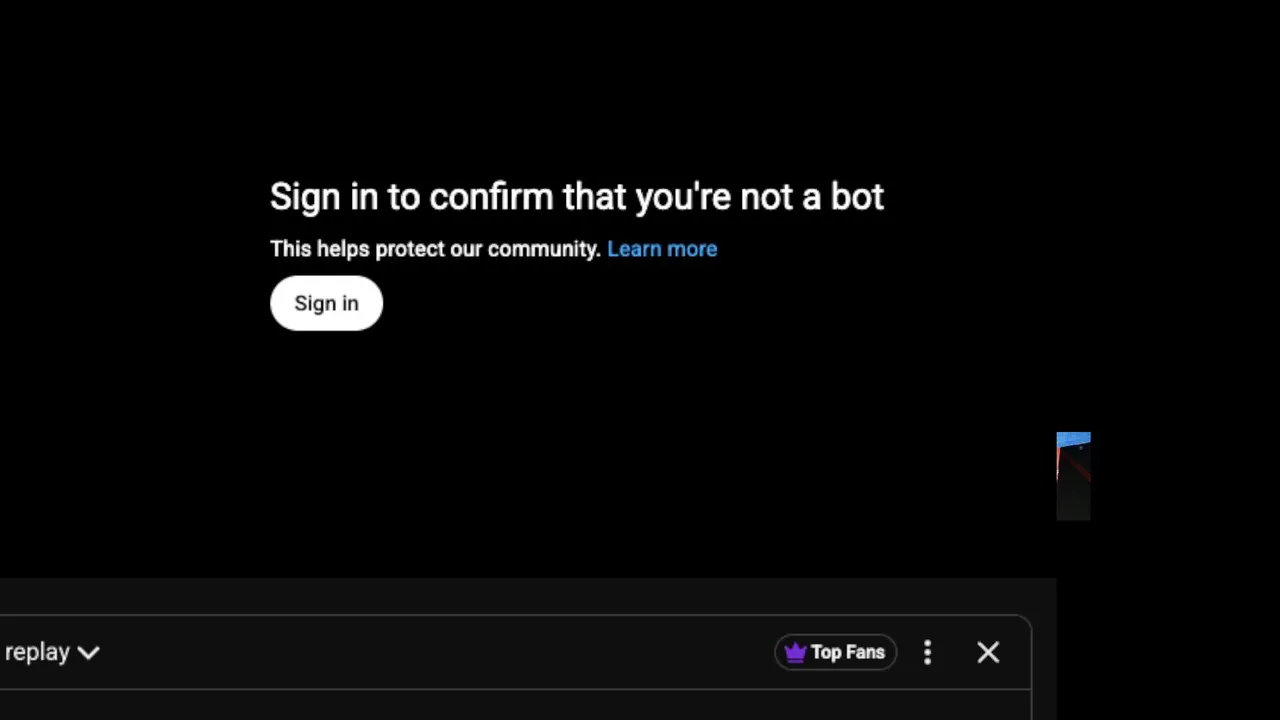Click the purple crown icon
Image resolution: width=1280 pixels, height=720 pixels.
[x=795, y=653]
